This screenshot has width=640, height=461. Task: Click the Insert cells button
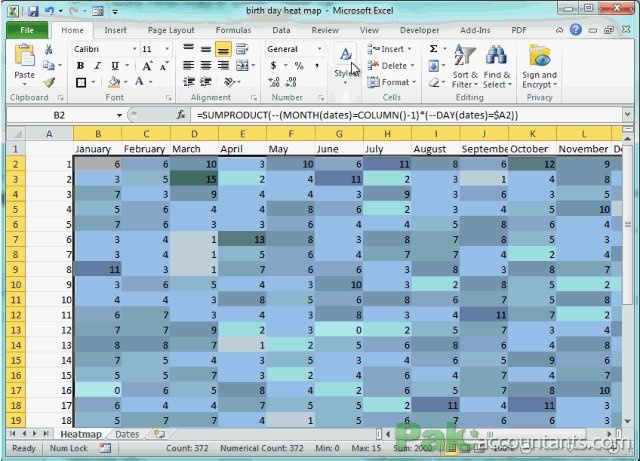[x=390, y=49]
